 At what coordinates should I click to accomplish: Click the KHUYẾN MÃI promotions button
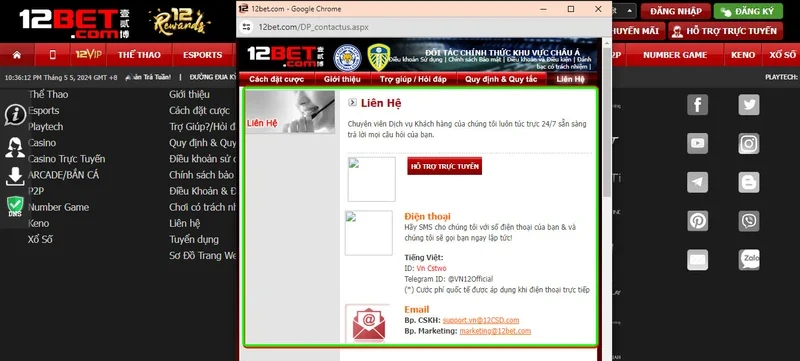[x=637, y=31]
